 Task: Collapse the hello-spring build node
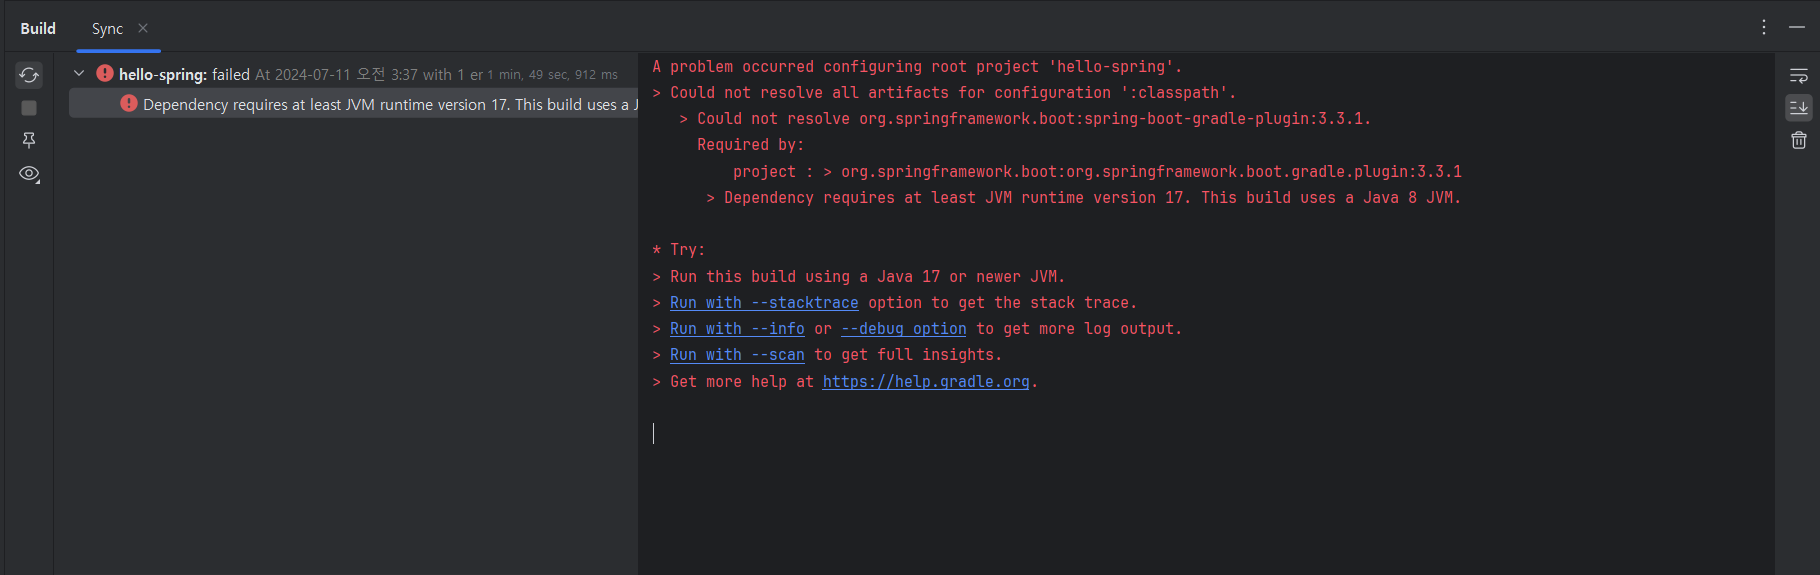point(79,74)
